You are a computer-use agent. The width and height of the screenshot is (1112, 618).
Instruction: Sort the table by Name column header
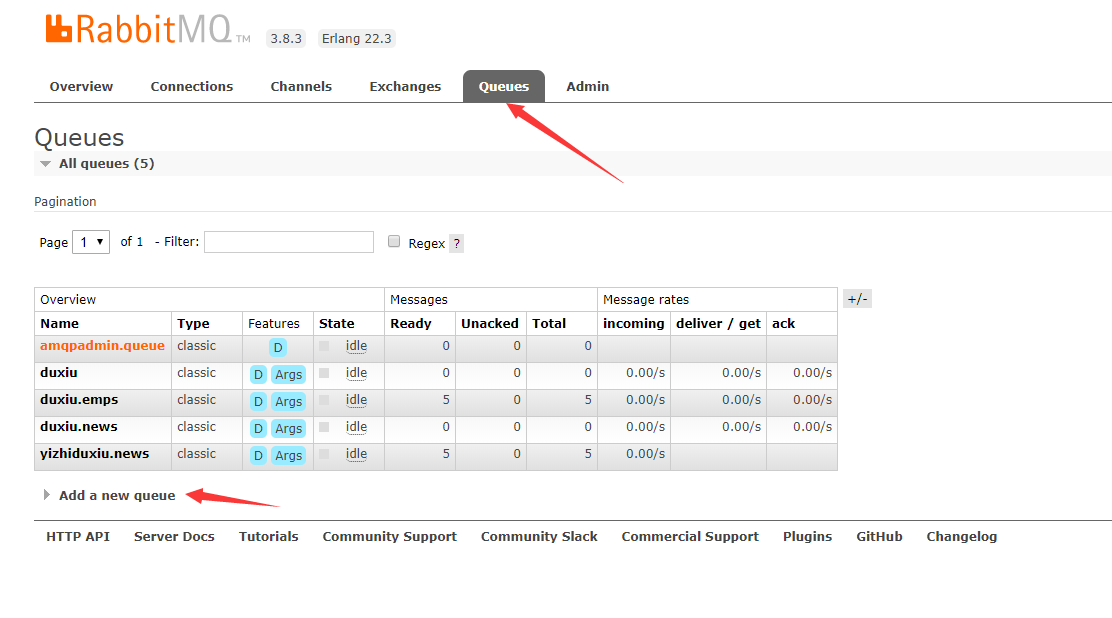pos(60,323)
